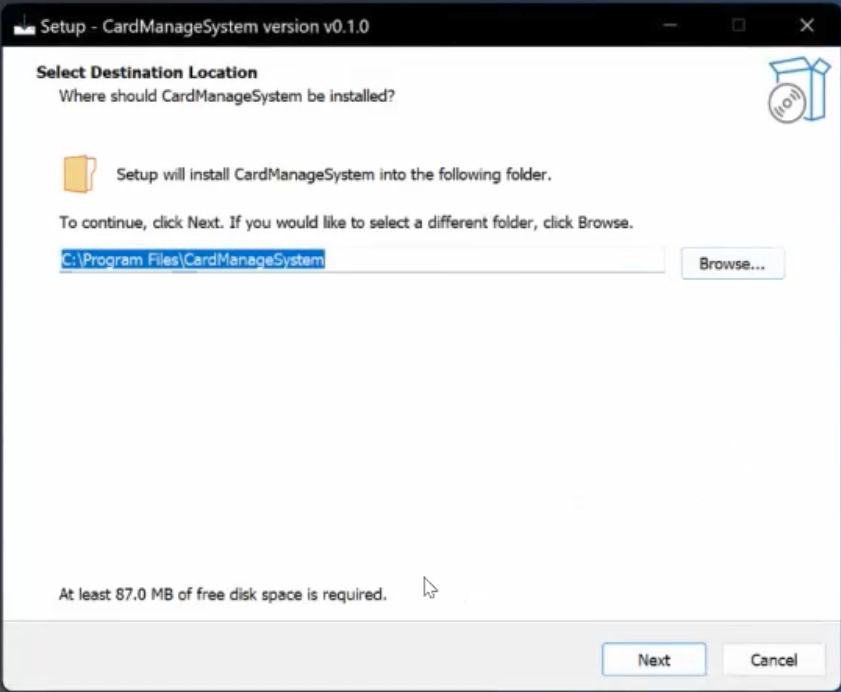Image resolution: width=841 pixels, height=692 pixels.
Task: Click the "Select Destination Location" heading
Action: (x=147, y=72)
